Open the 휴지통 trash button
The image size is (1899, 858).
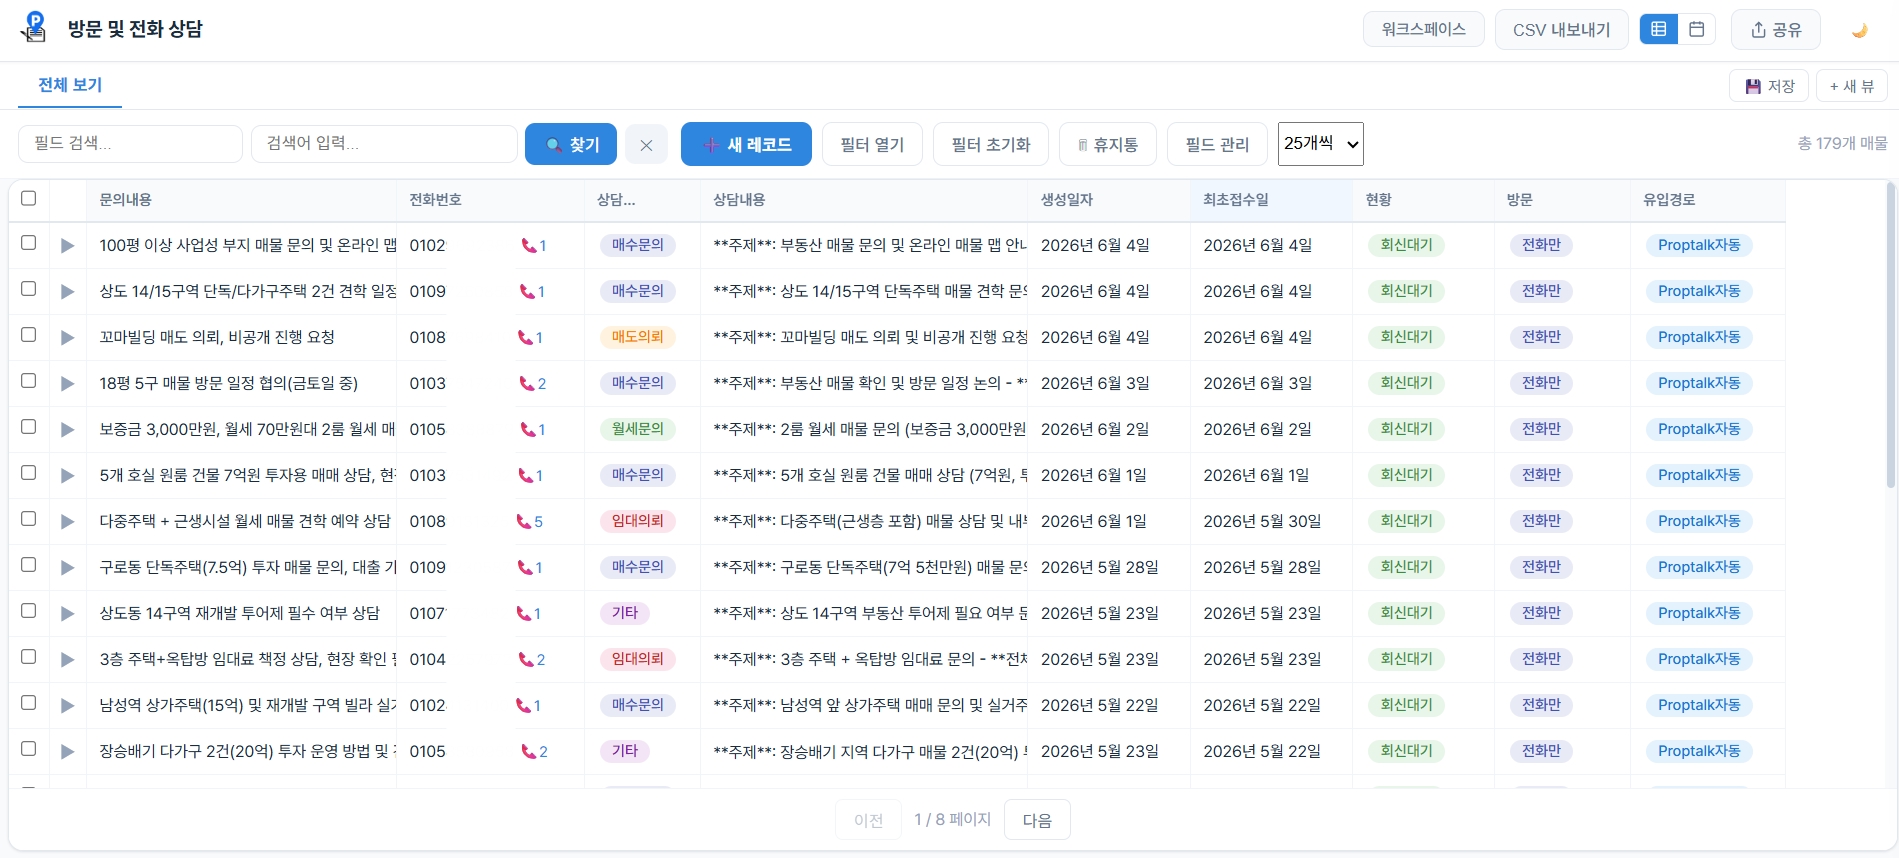(x=1108, y=144)
